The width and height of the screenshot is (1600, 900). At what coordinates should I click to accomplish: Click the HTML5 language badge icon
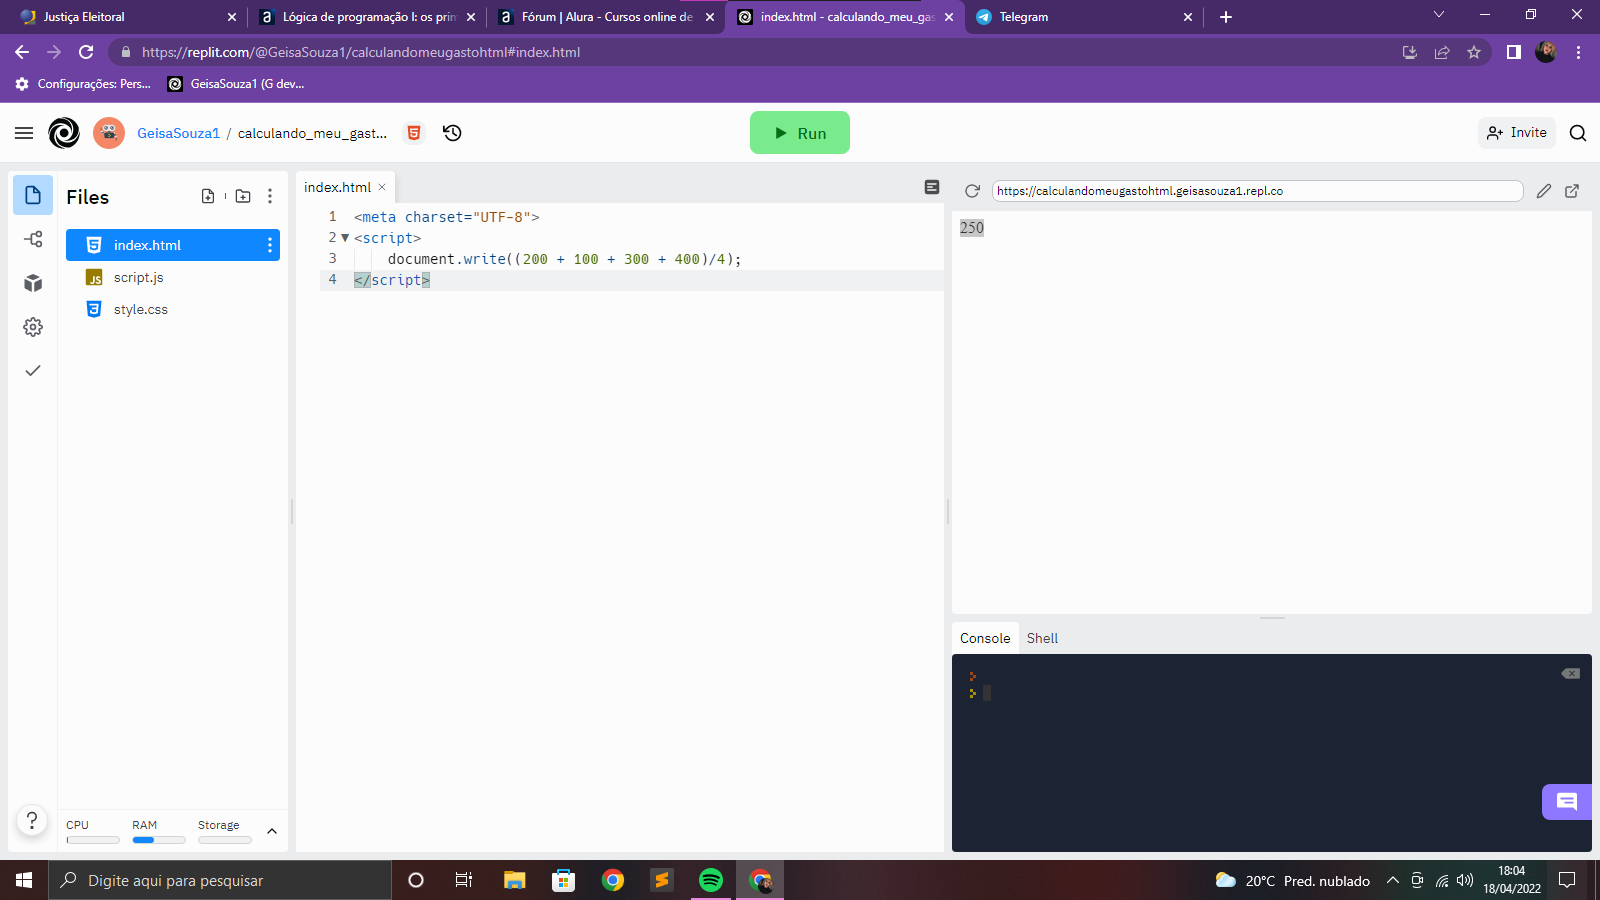coord(414,133)
